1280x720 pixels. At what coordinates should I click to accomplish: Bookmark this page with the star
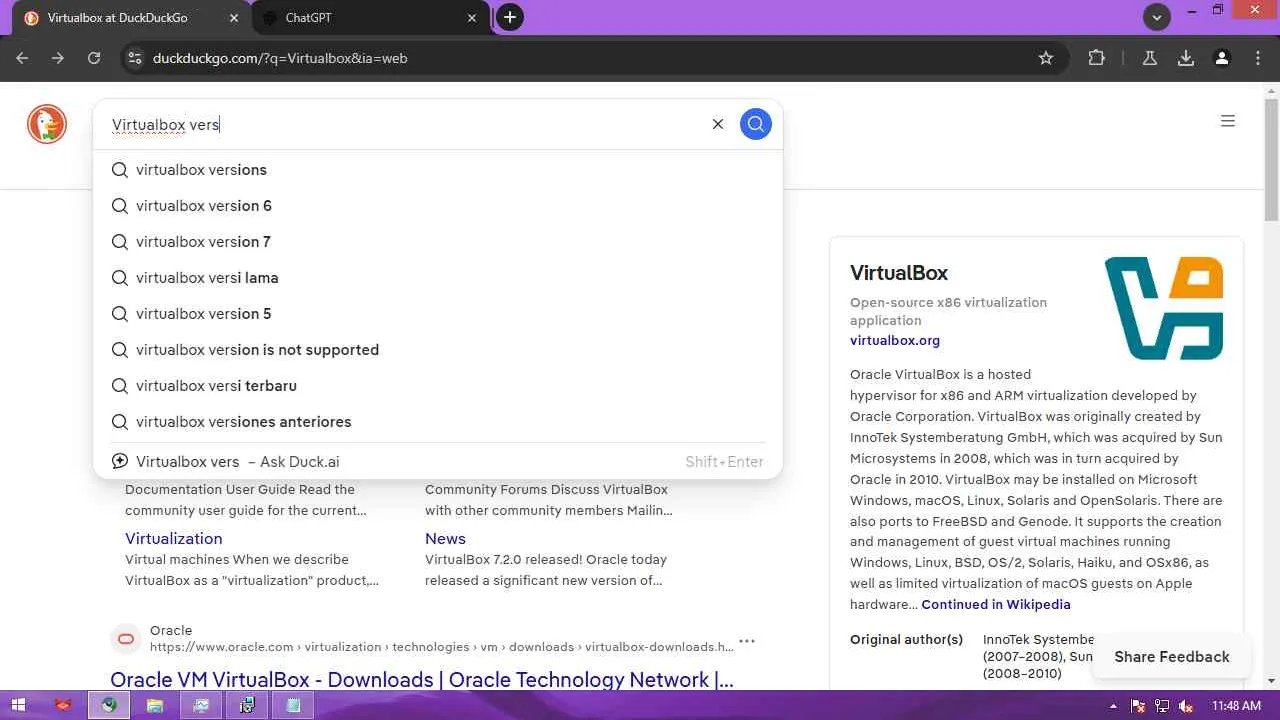tap(1046, 58)
